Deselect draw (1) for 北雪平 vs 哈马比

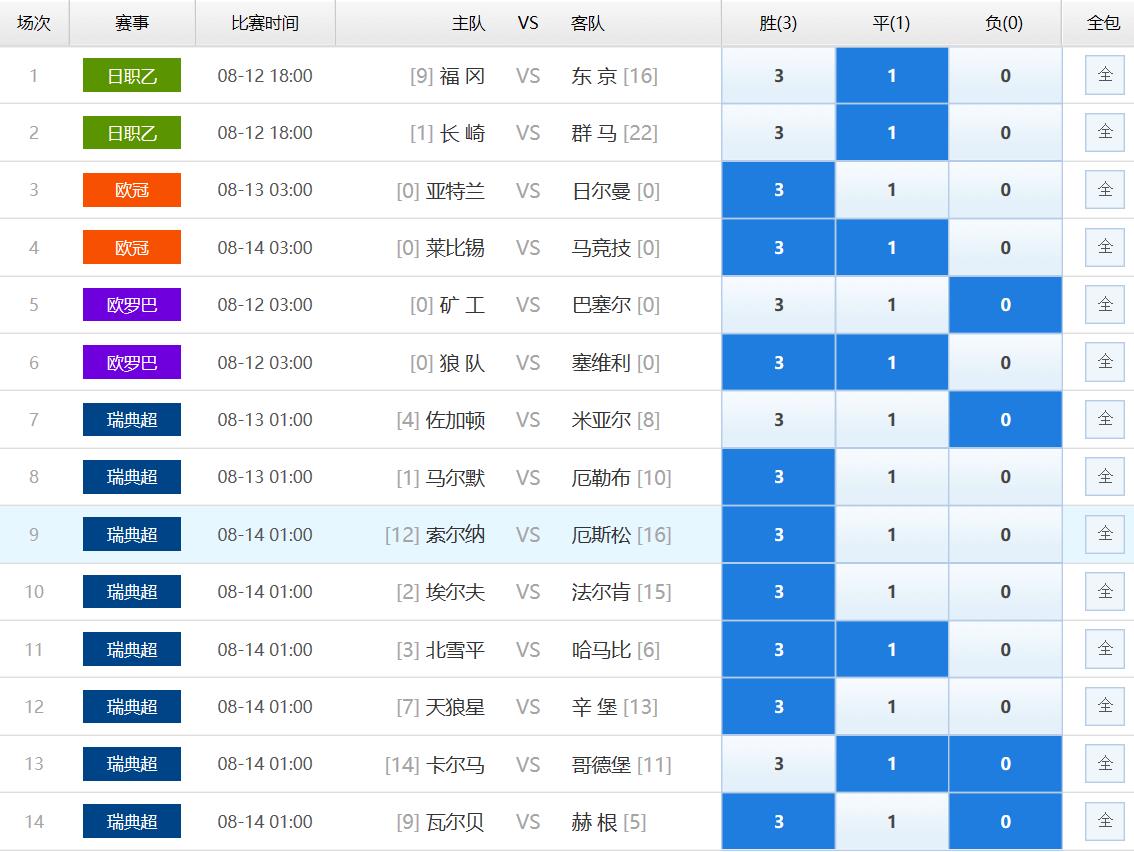point(892,649)
